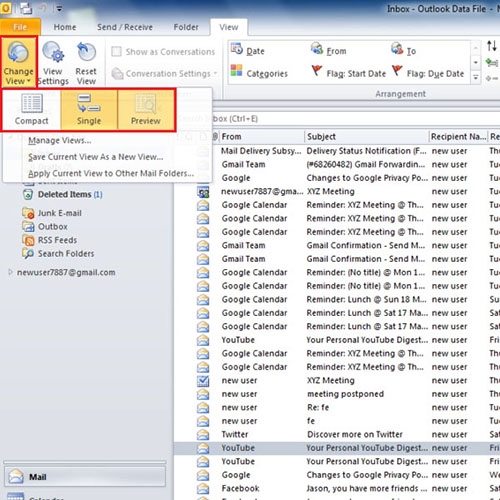The width and height of the screenshot is (500, 500).
Task: Open the Junk E-mail folder
Action: tap(52, 213)
